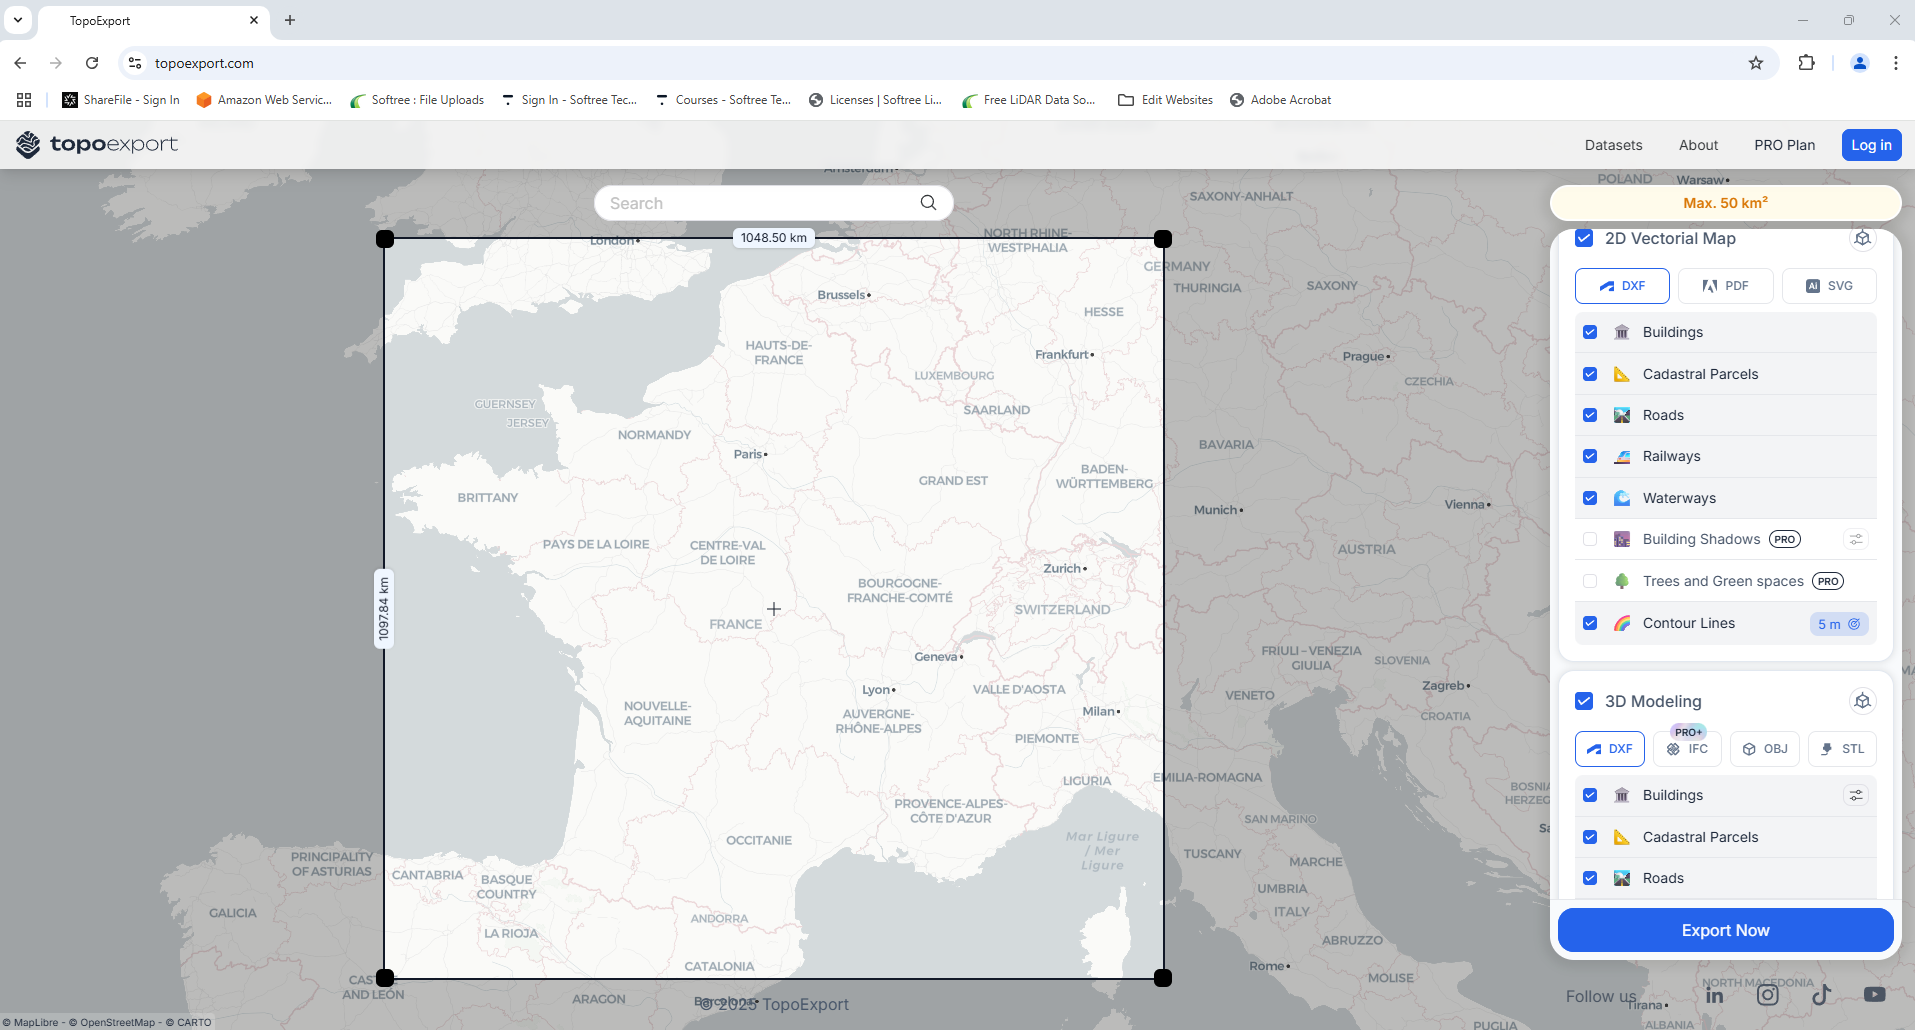Reload the page
1915x1030 pixels.
[92, 63]
